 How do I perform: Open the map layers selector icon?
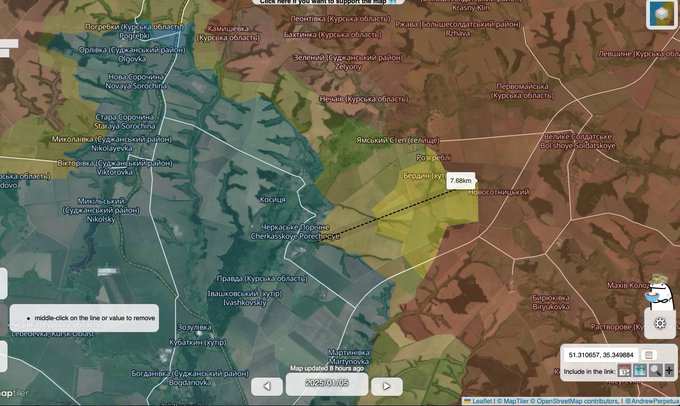pyautogui.click(x=661, y=14)
